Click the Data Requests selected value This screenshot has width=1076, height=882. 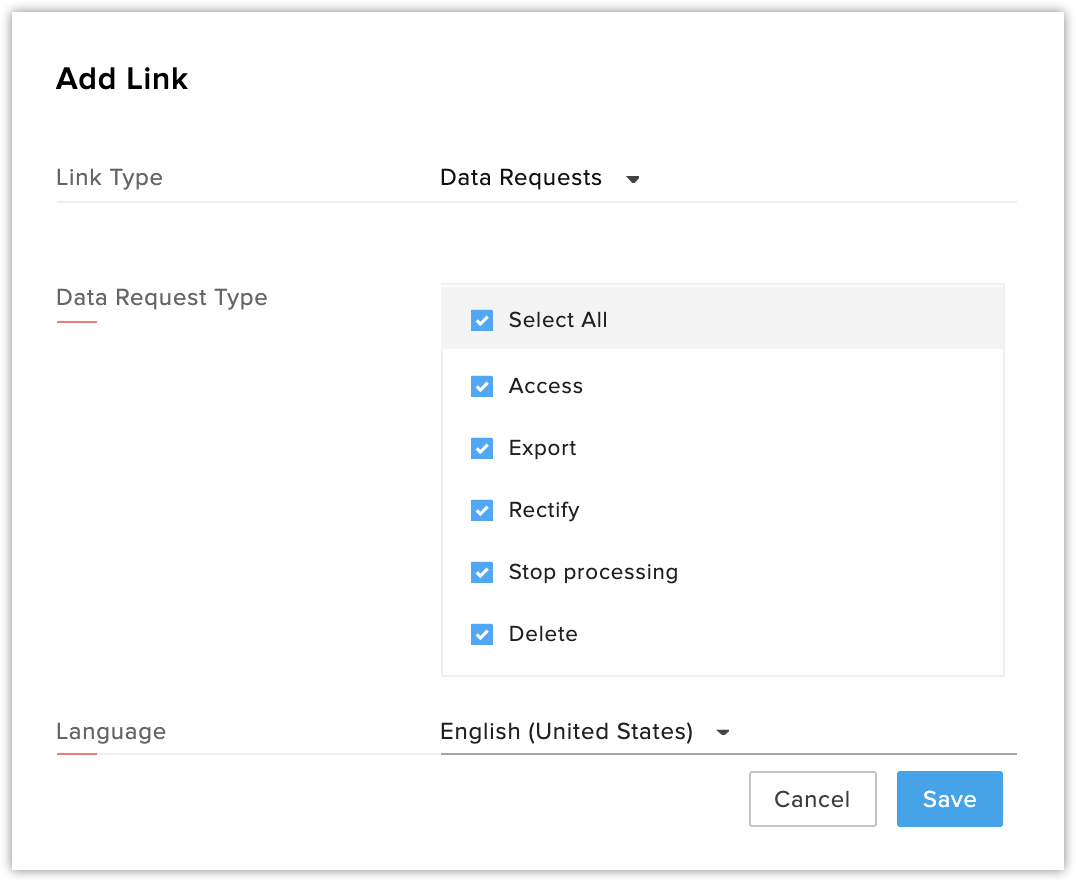(521, 178)
